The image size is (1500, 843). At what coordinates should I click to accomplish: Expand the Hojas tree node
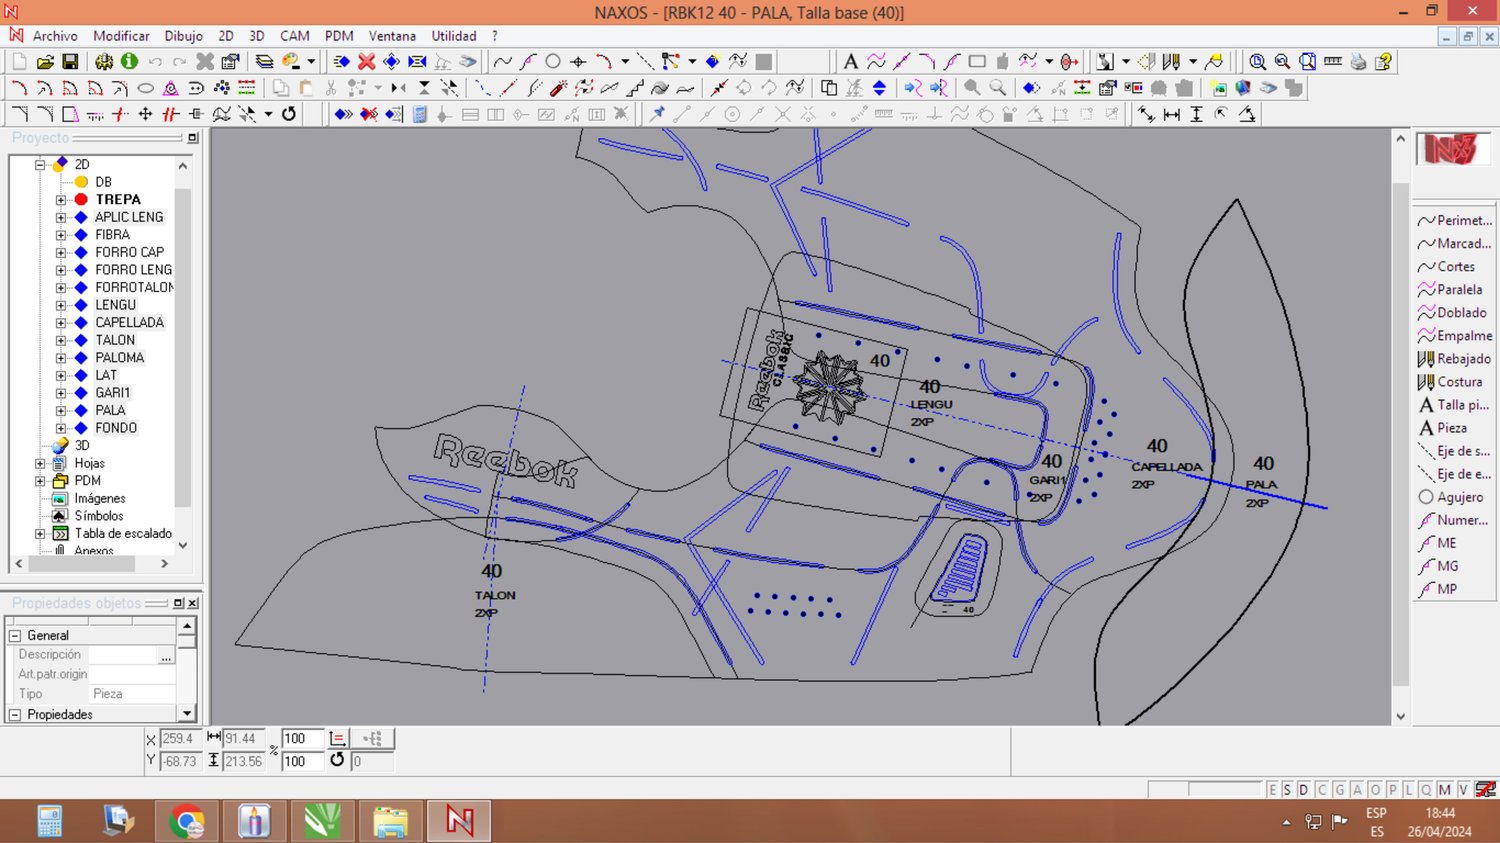[x=40, y=464]
